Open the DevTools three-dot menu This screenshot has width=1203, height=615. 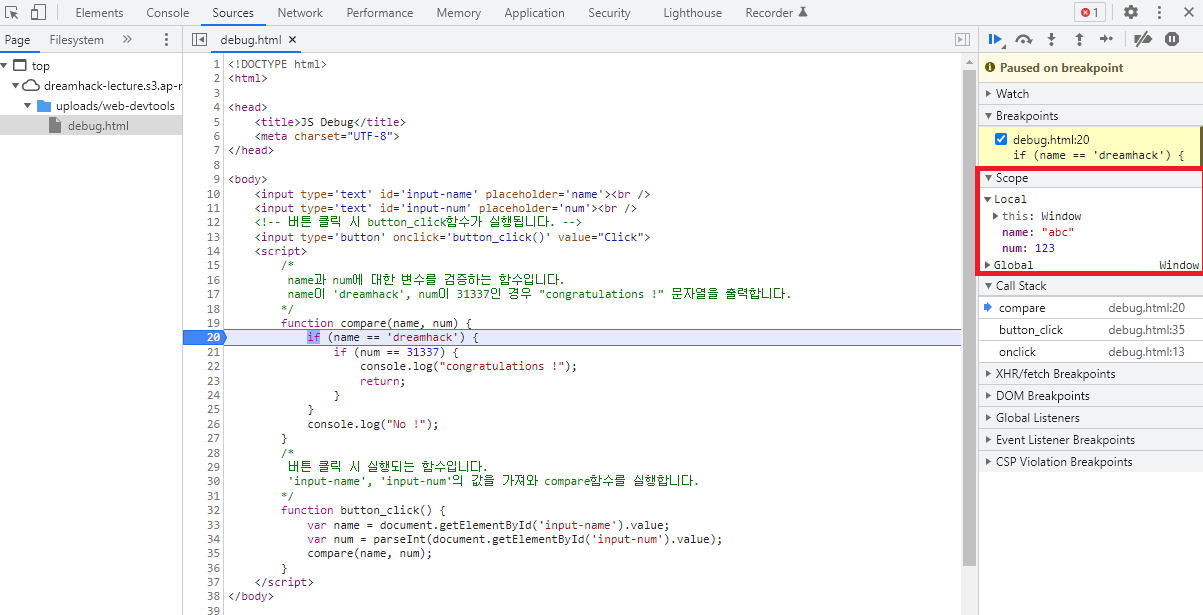[1159, 12]
